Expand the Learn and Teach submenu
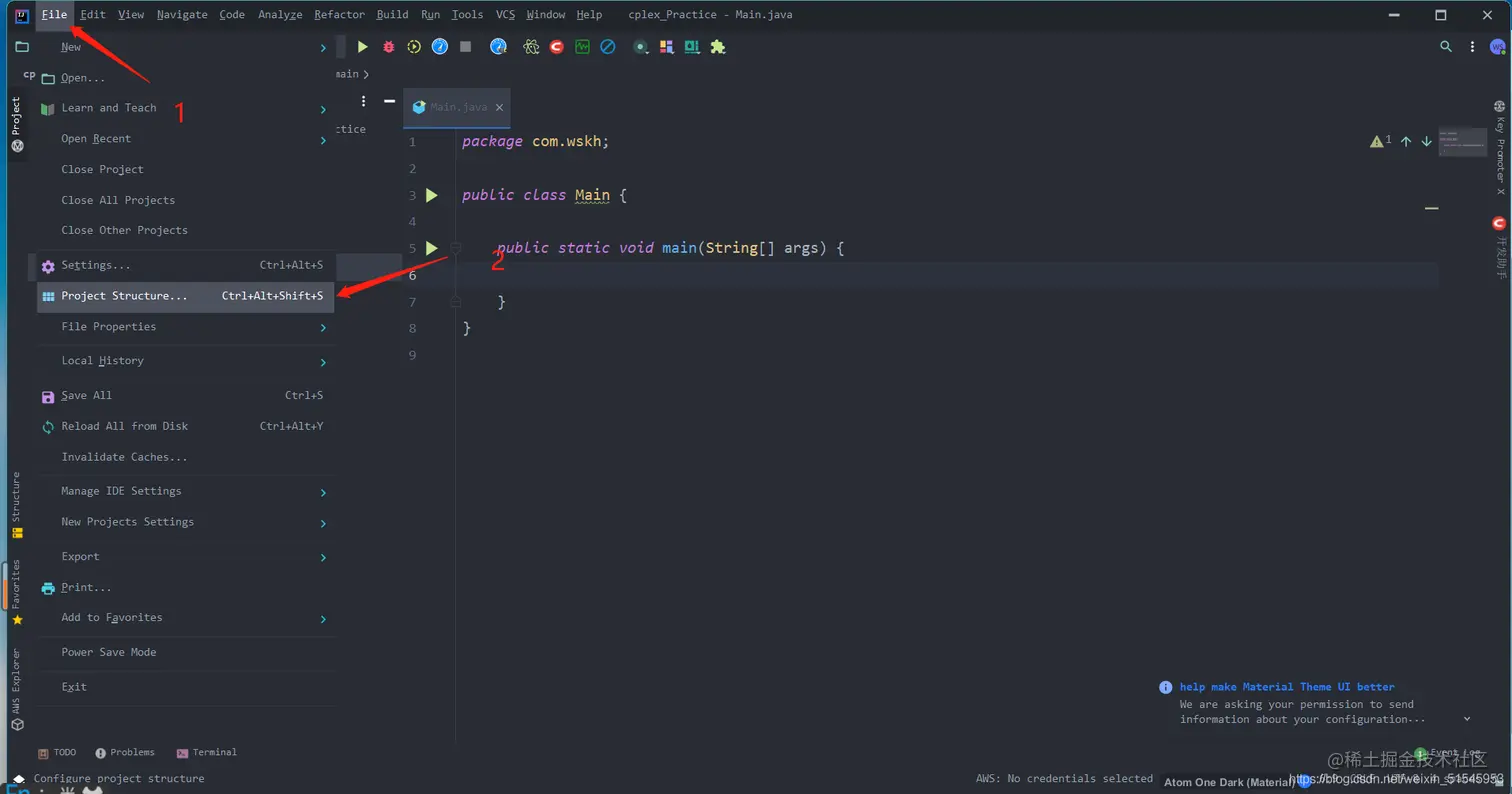 tap(186, 108)
